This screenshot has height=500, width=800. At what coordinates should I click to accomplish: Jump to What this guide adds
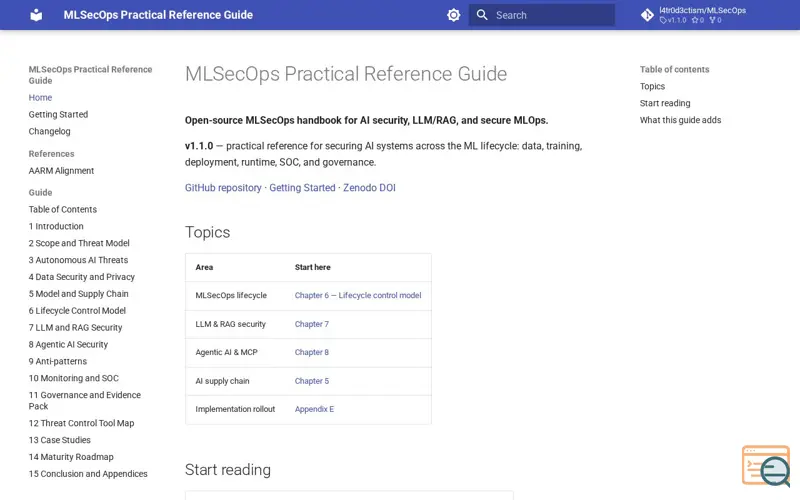point(680,120)
